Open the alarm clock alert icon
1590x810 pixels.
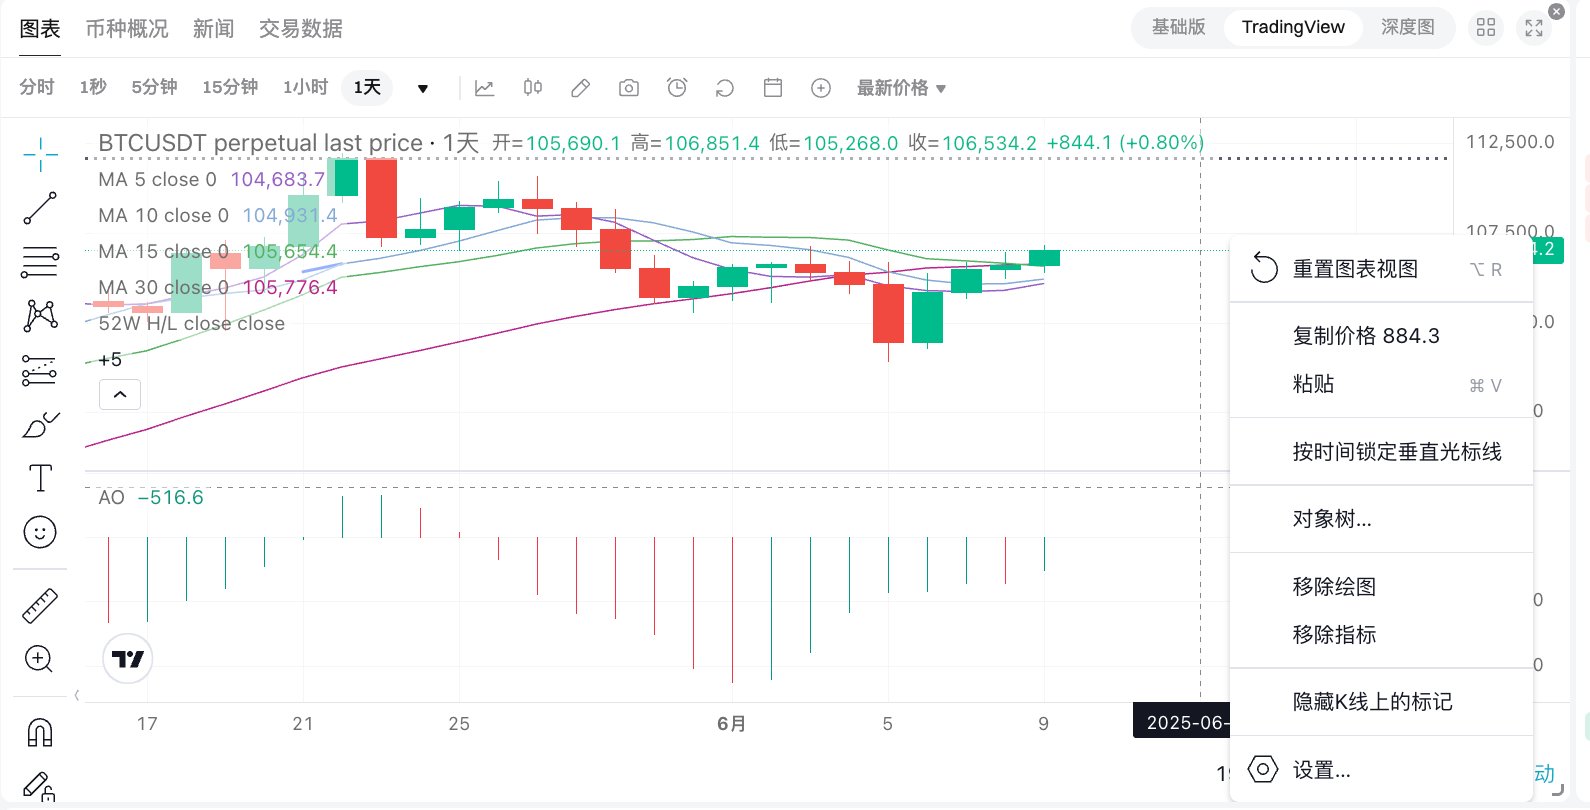tap(677, 88)
